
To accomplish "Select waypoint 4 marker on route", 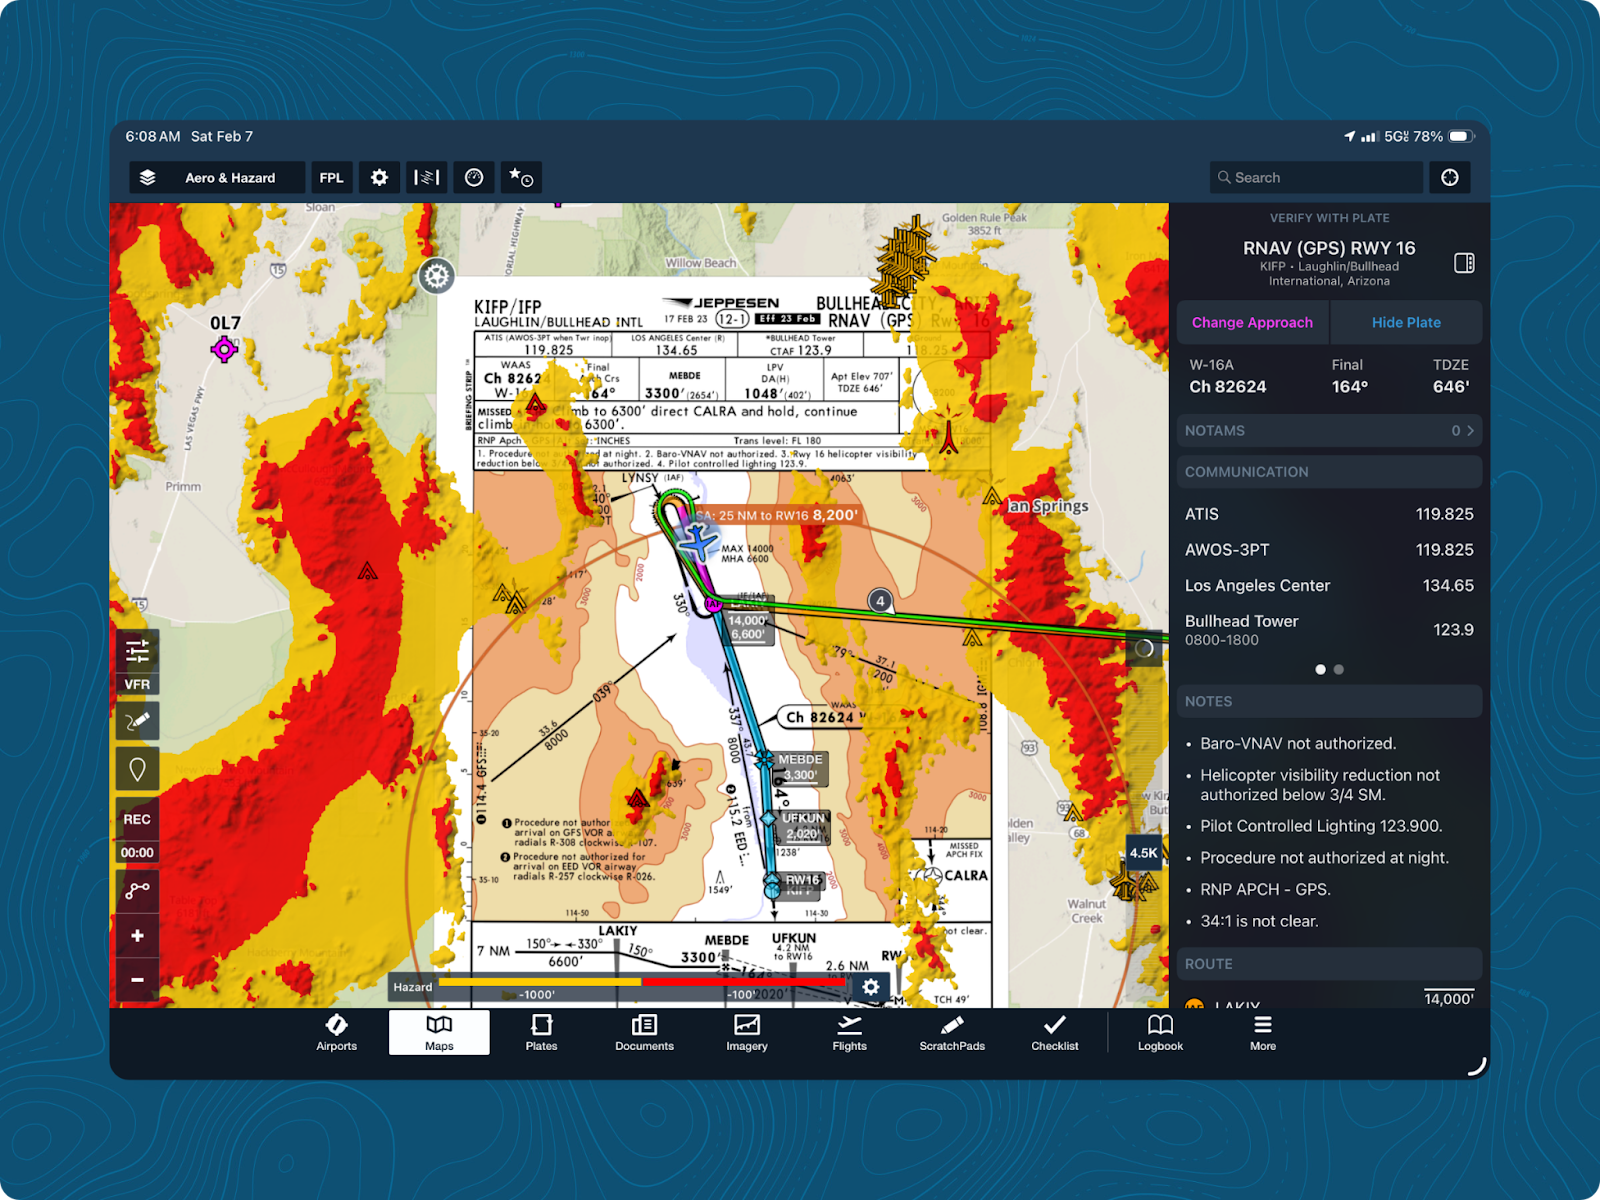I will [x=880, y=601].
